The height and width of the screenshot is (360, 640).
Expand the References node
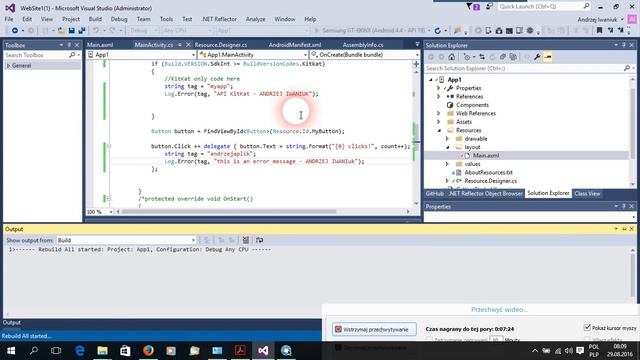pyautogui.click(x=439, y=97)
